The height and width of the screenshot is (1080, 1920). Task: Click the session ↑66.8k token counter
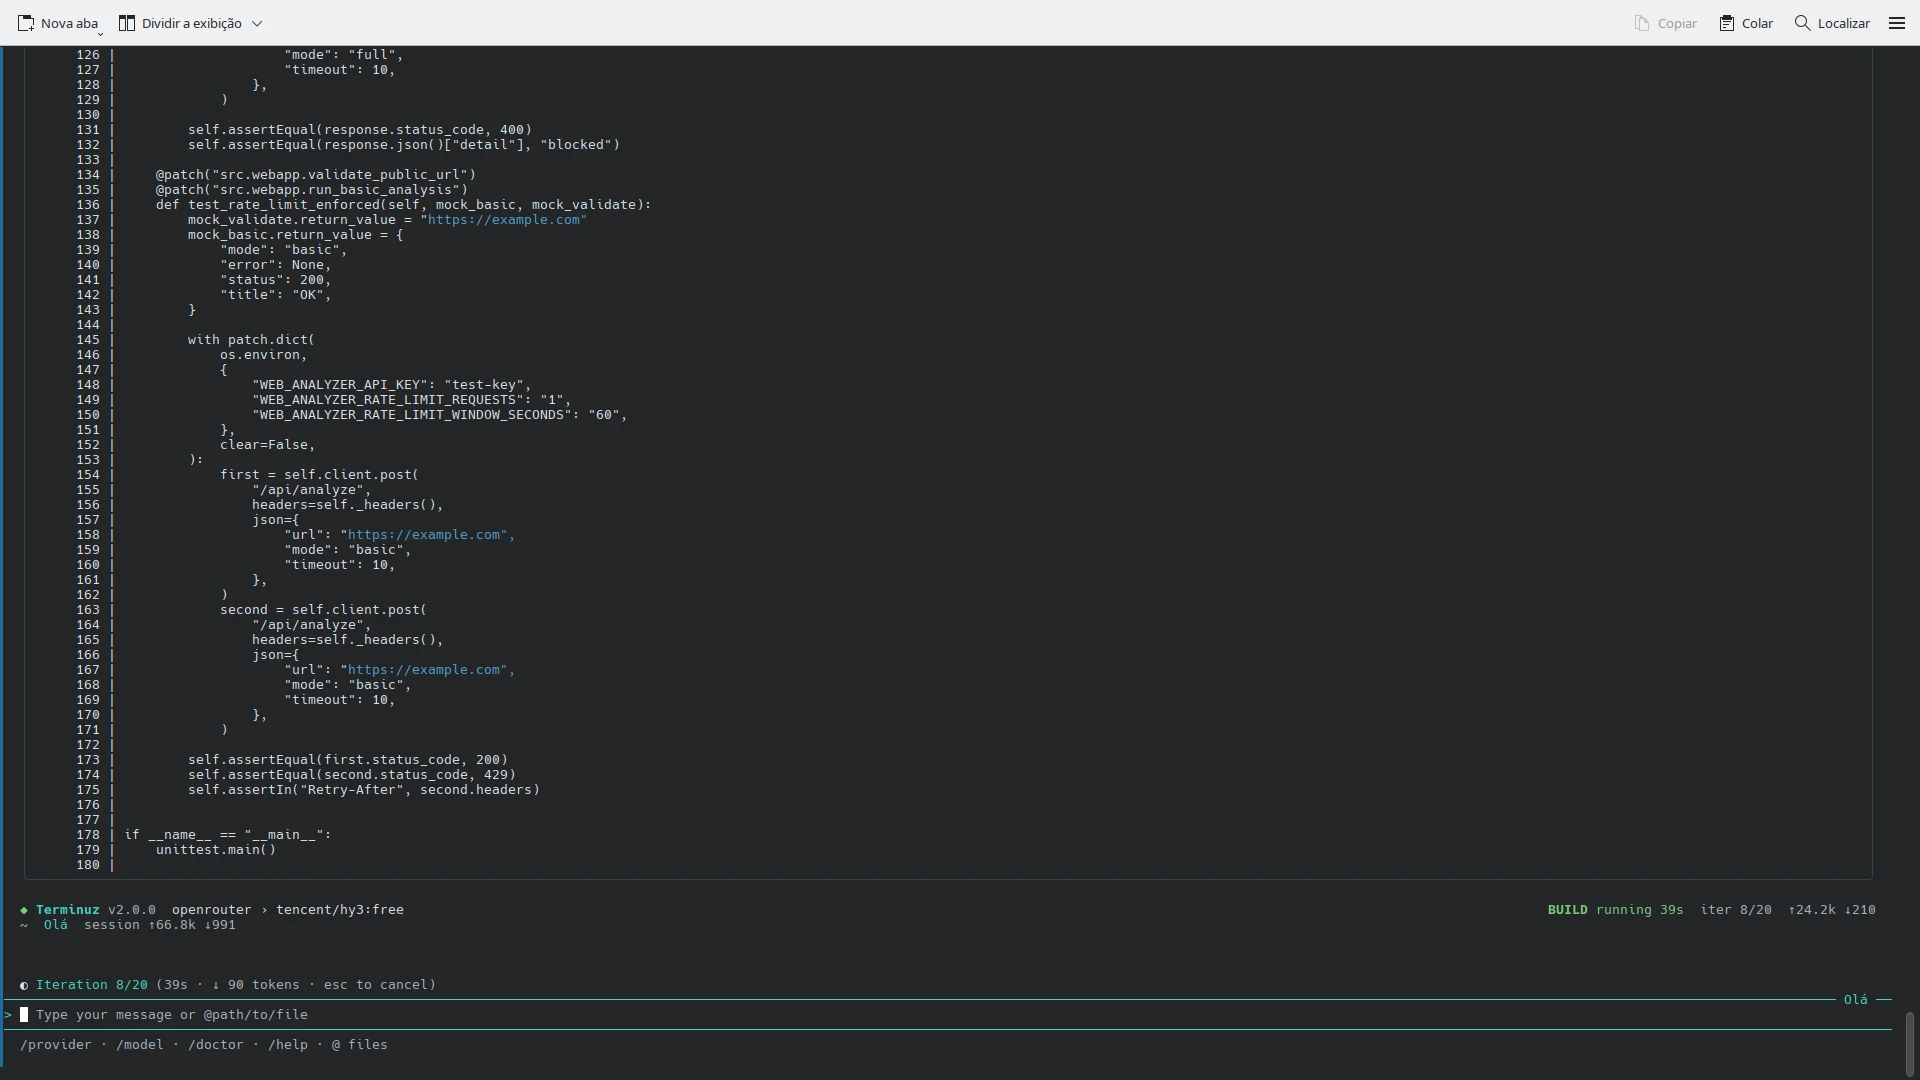[160, 924]
